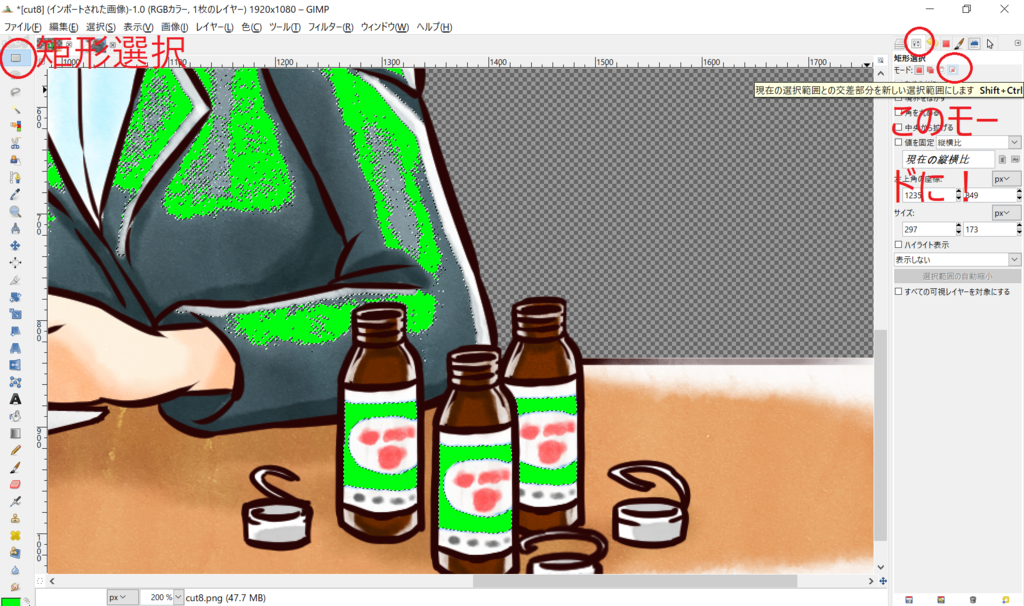1024x606 pixels.
Task: Select the Text tool
Action: click(16, 399)
